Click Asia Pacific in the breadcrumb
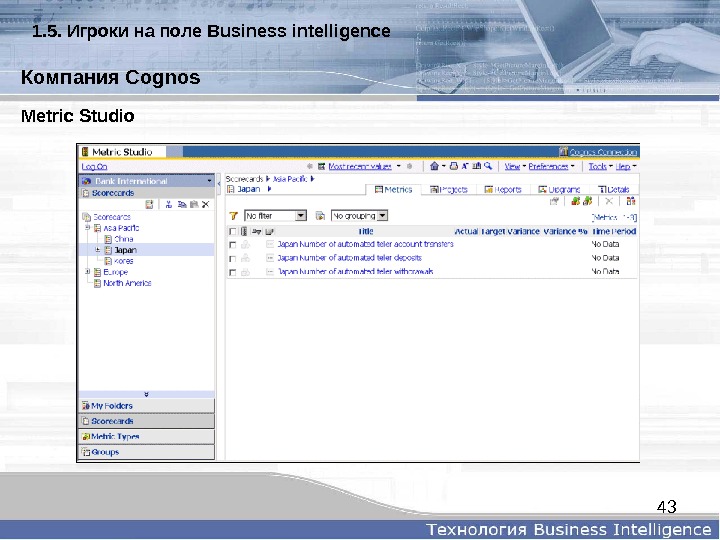This screenshot has height=540, width=720. click(290, 179)
